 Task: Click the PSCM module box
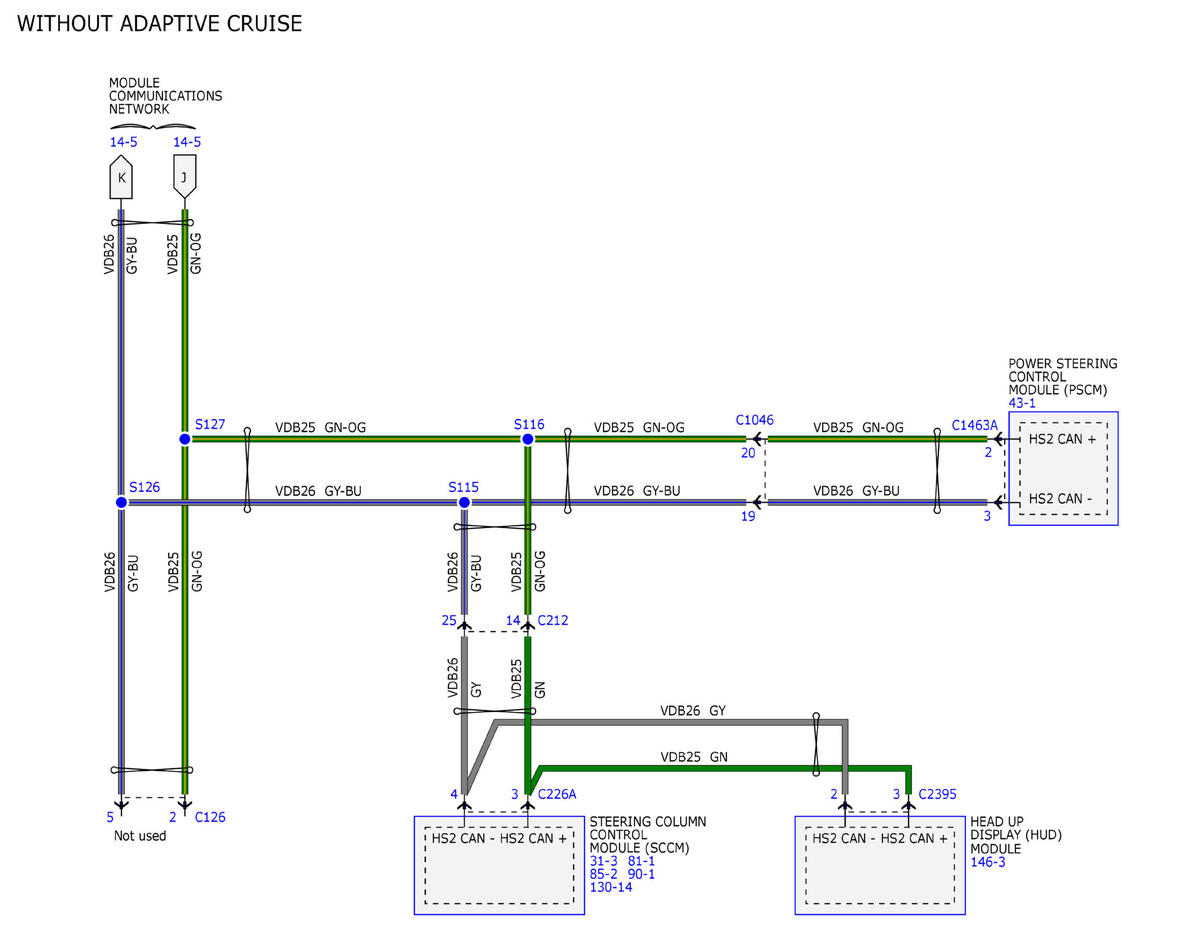coord(1062,468)
